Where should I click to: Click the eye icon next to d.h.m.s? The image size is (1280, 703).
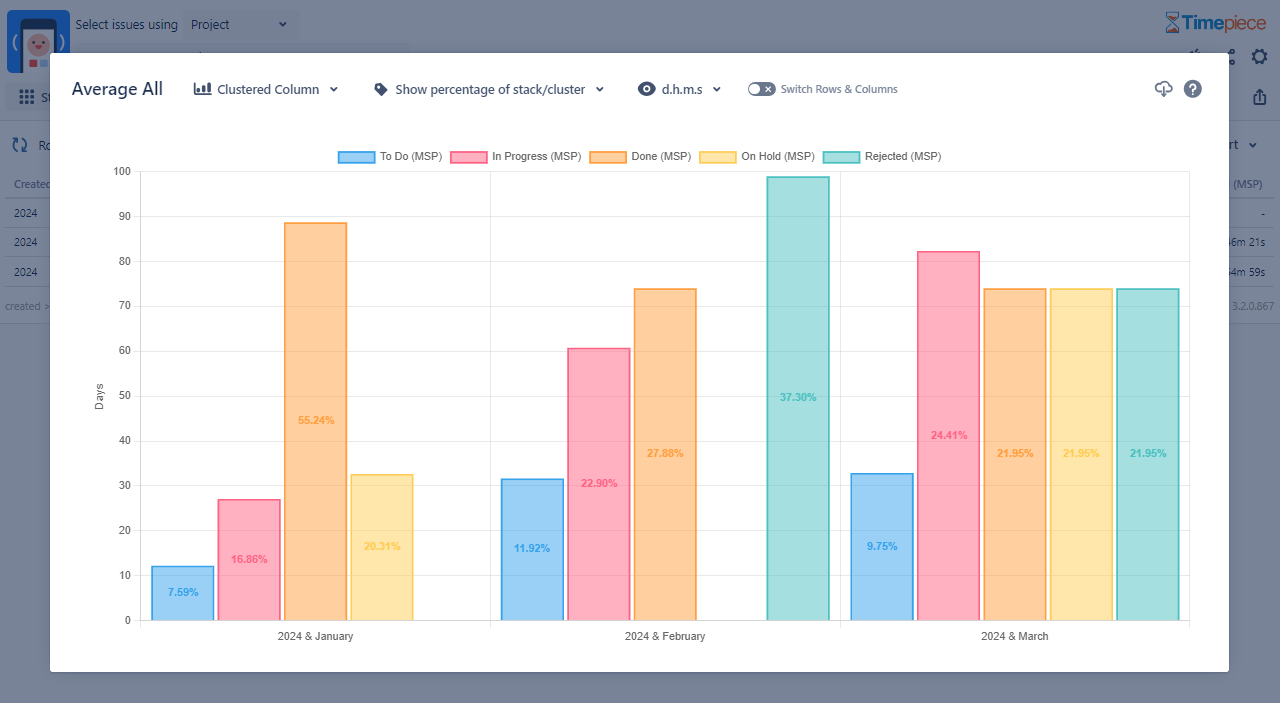tap(647, 89)
